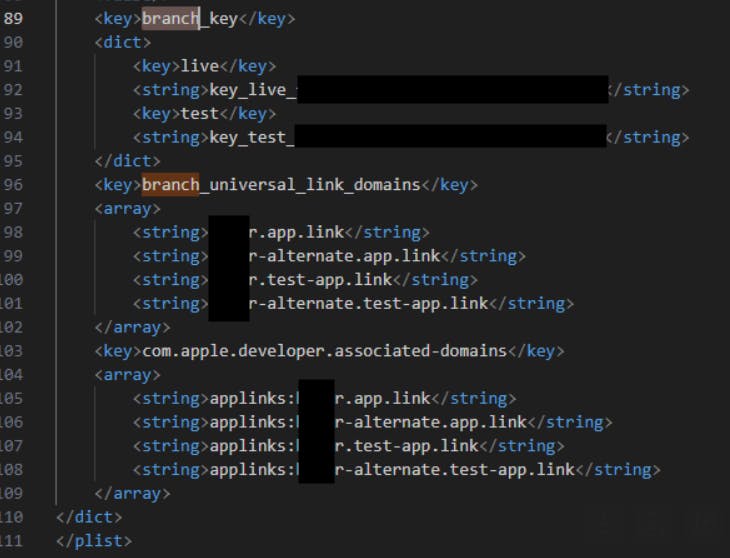
Task: Click line number 89 in the gutter
Action: [13, 19]
